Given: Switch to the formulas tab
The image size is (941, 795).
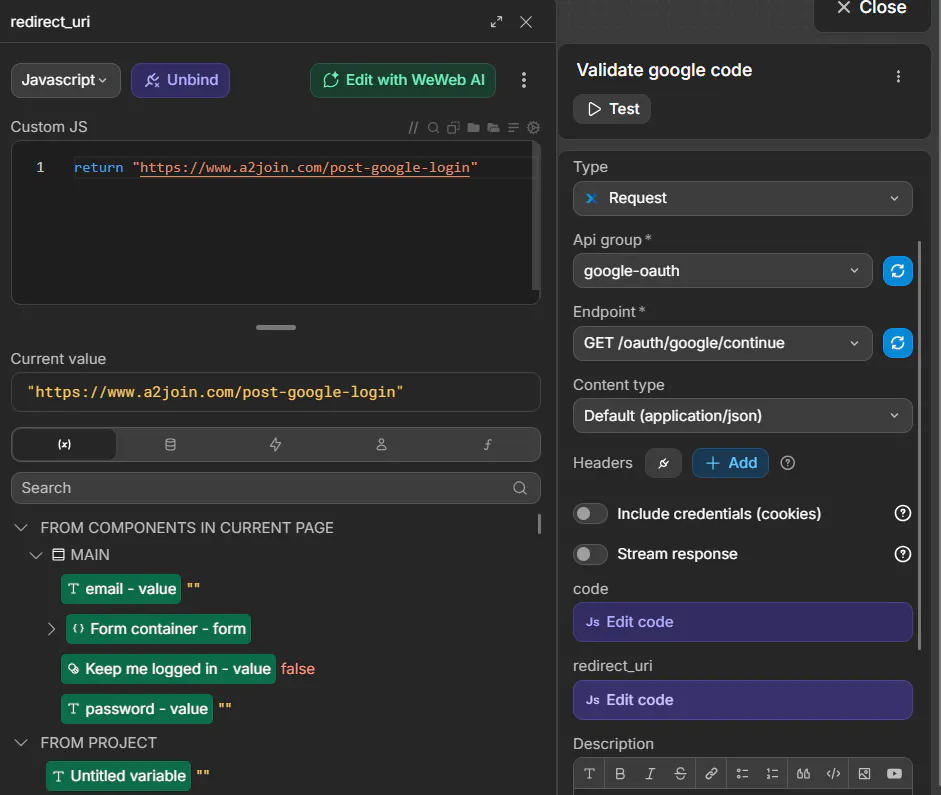Looking at the screenshot, I should (487, 445).
